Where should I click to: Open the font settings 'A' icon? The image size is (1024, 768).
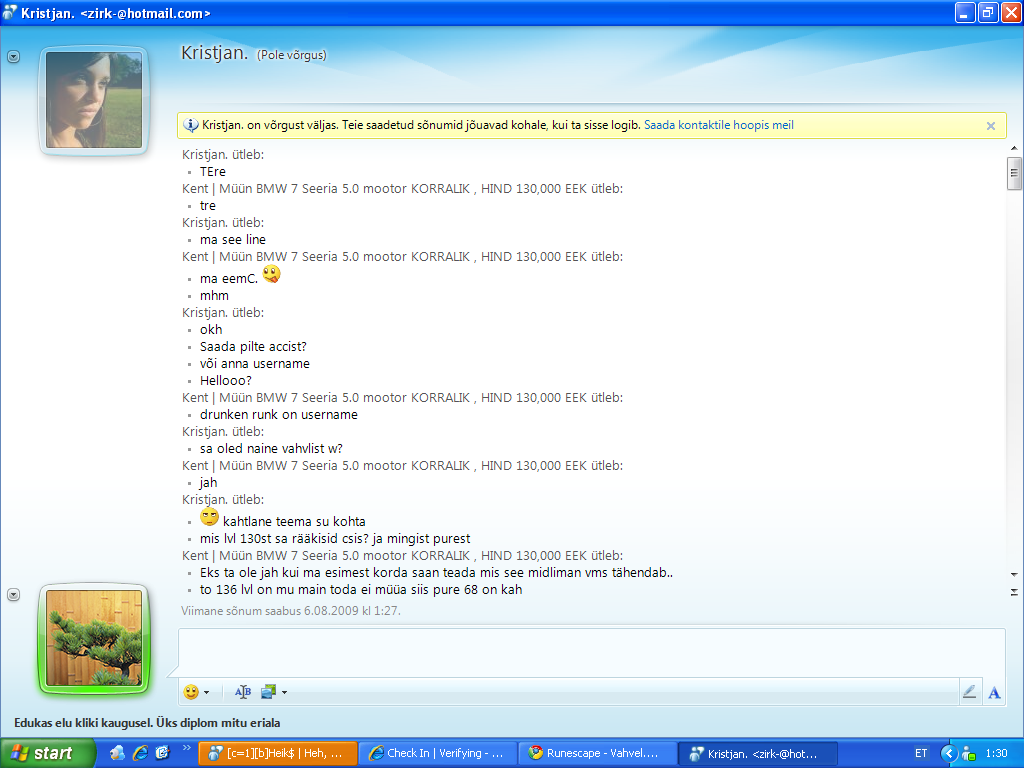994,692
